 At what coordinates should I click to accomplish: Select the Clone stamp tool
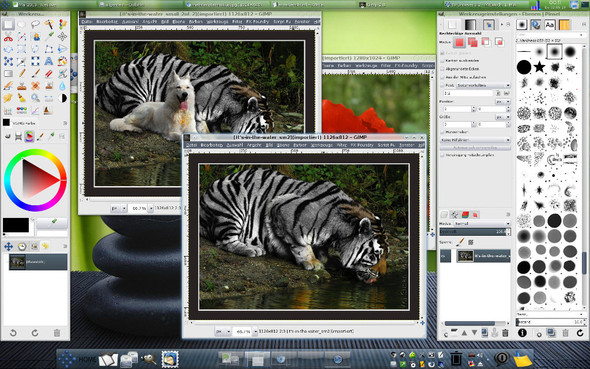22,86
